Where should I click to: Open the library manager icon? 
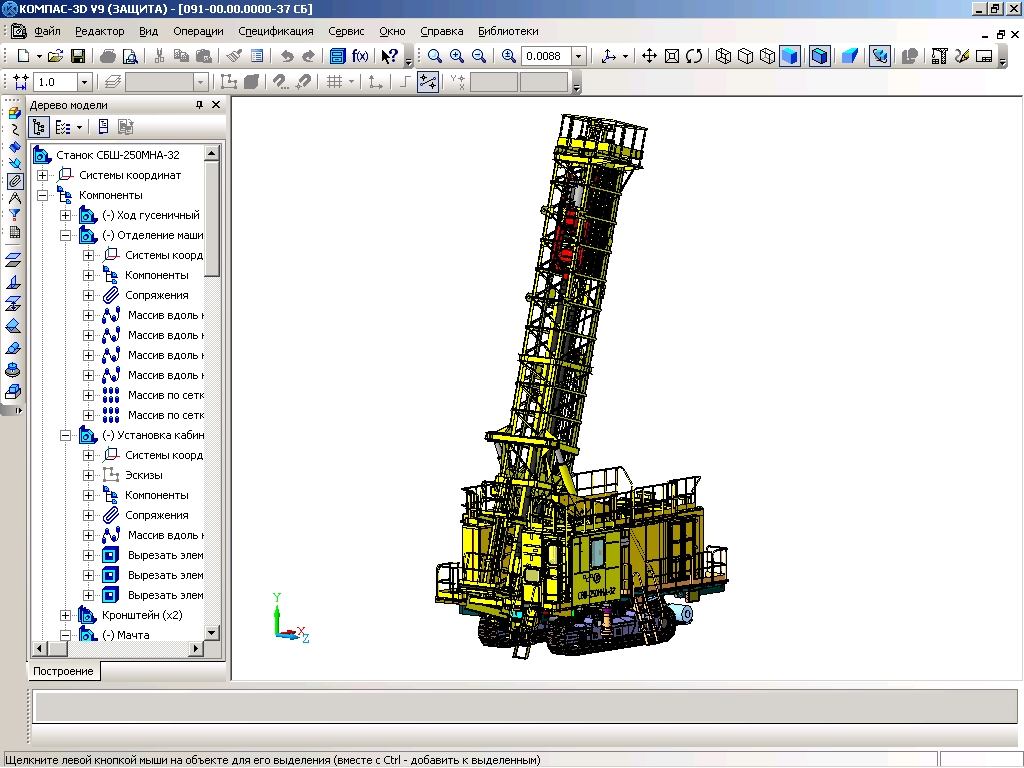(337, 56)
